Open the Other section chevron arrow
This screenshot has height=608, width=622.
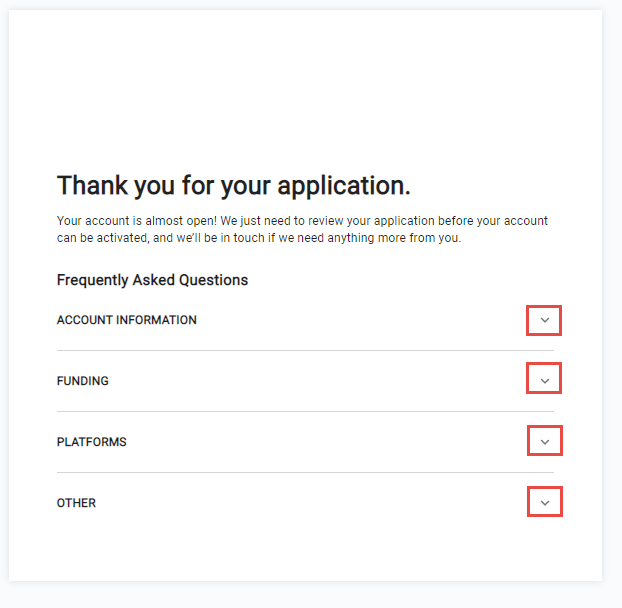coord(544,502)
